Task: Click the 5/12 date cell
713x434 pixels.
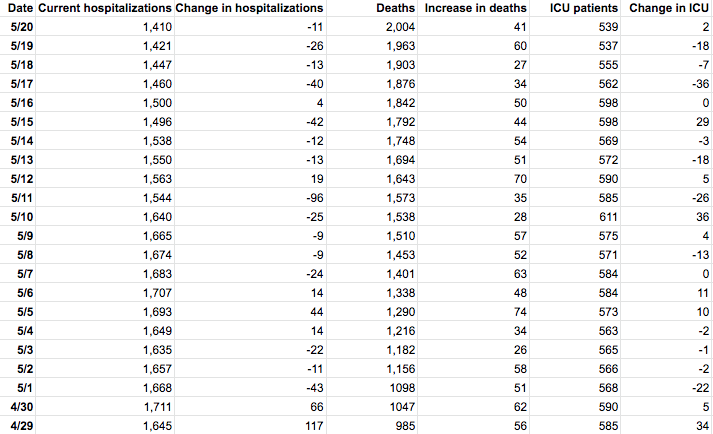Action: pyautogui.click(x=21, y=179)
